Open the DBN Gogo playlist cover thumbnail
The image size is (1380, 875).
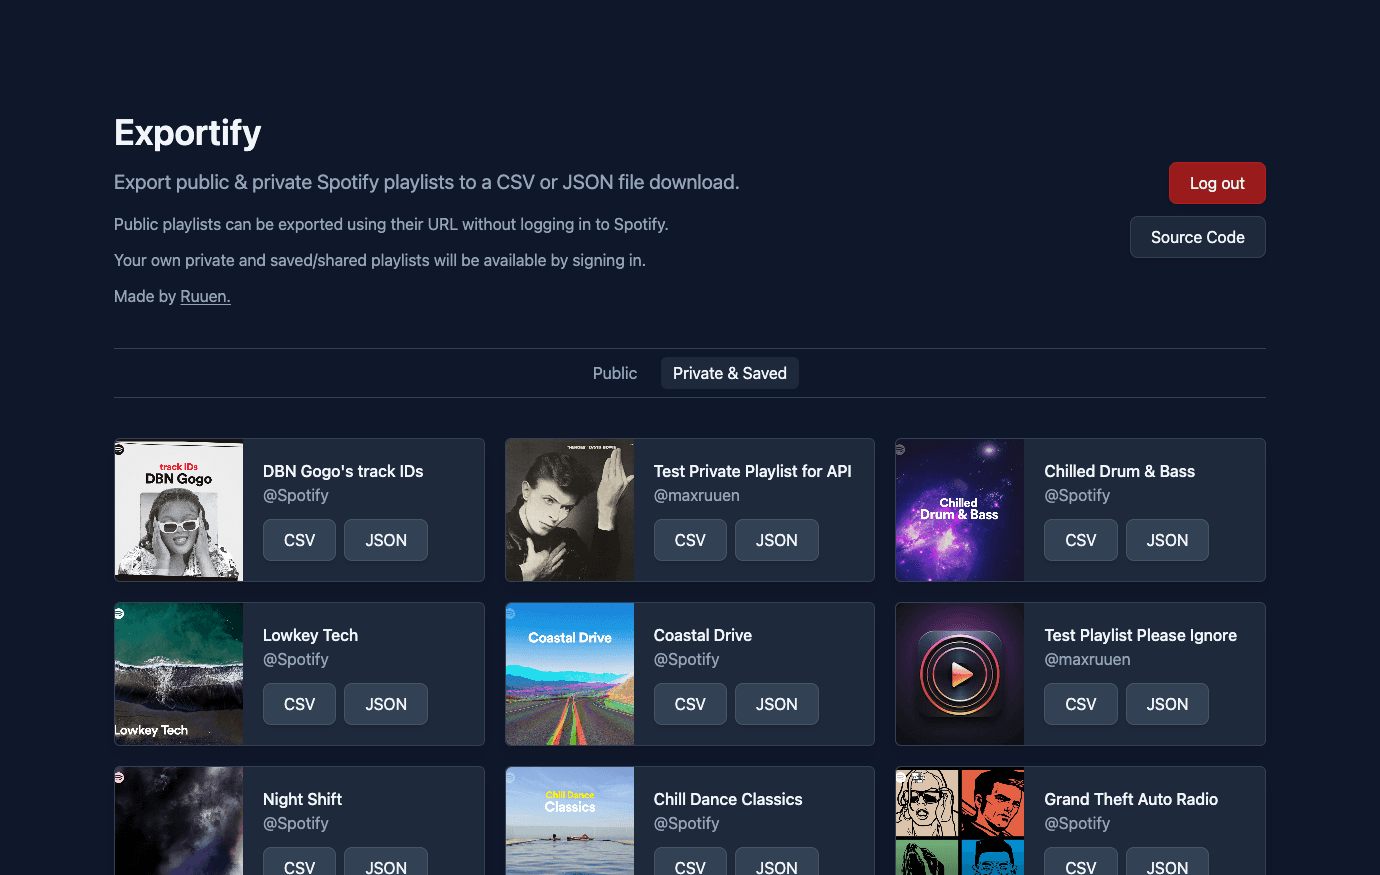tap(179, 510)
